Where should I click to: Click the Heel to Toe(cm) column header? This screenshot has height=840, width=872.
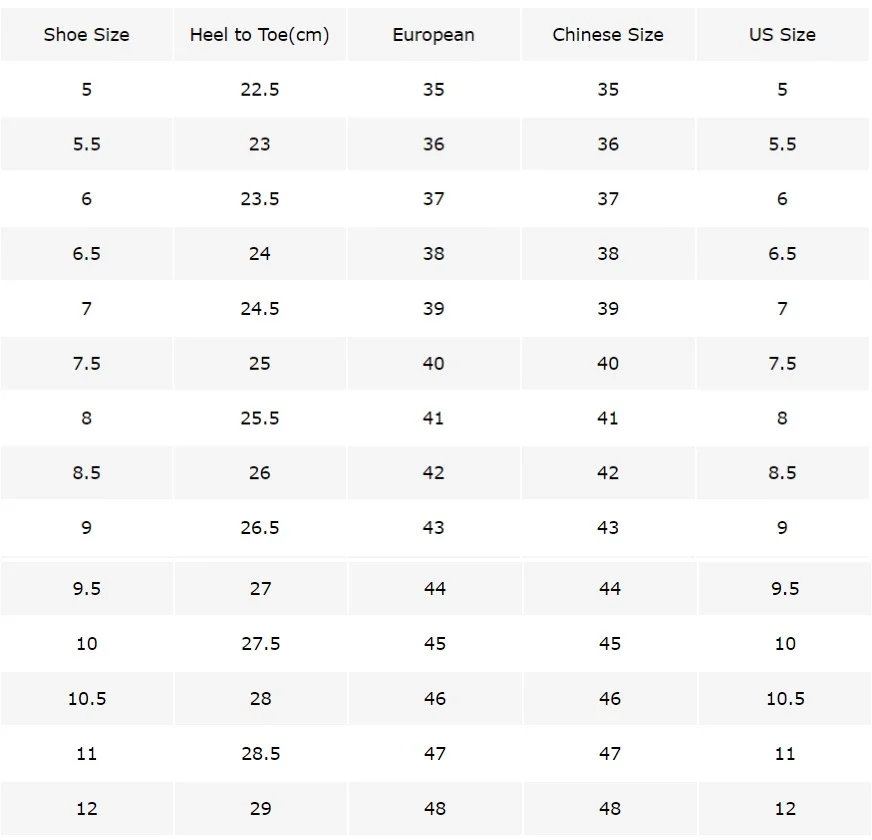click(259, 35)
